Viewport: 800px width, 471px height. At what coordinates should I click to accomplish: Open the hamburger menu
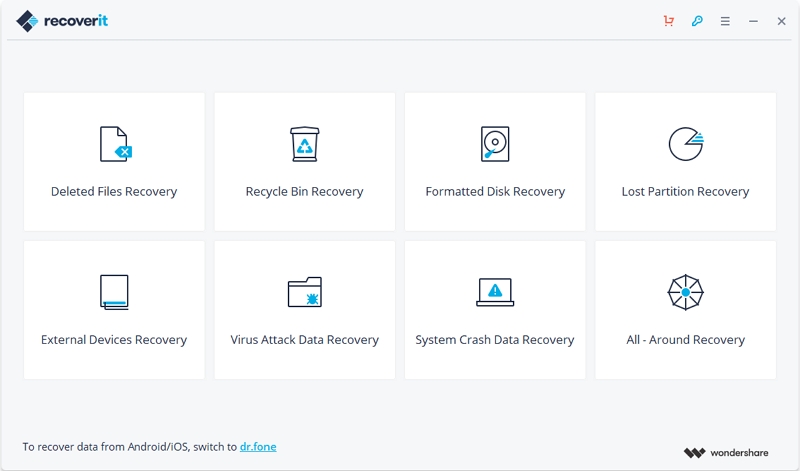click(725, 21)
